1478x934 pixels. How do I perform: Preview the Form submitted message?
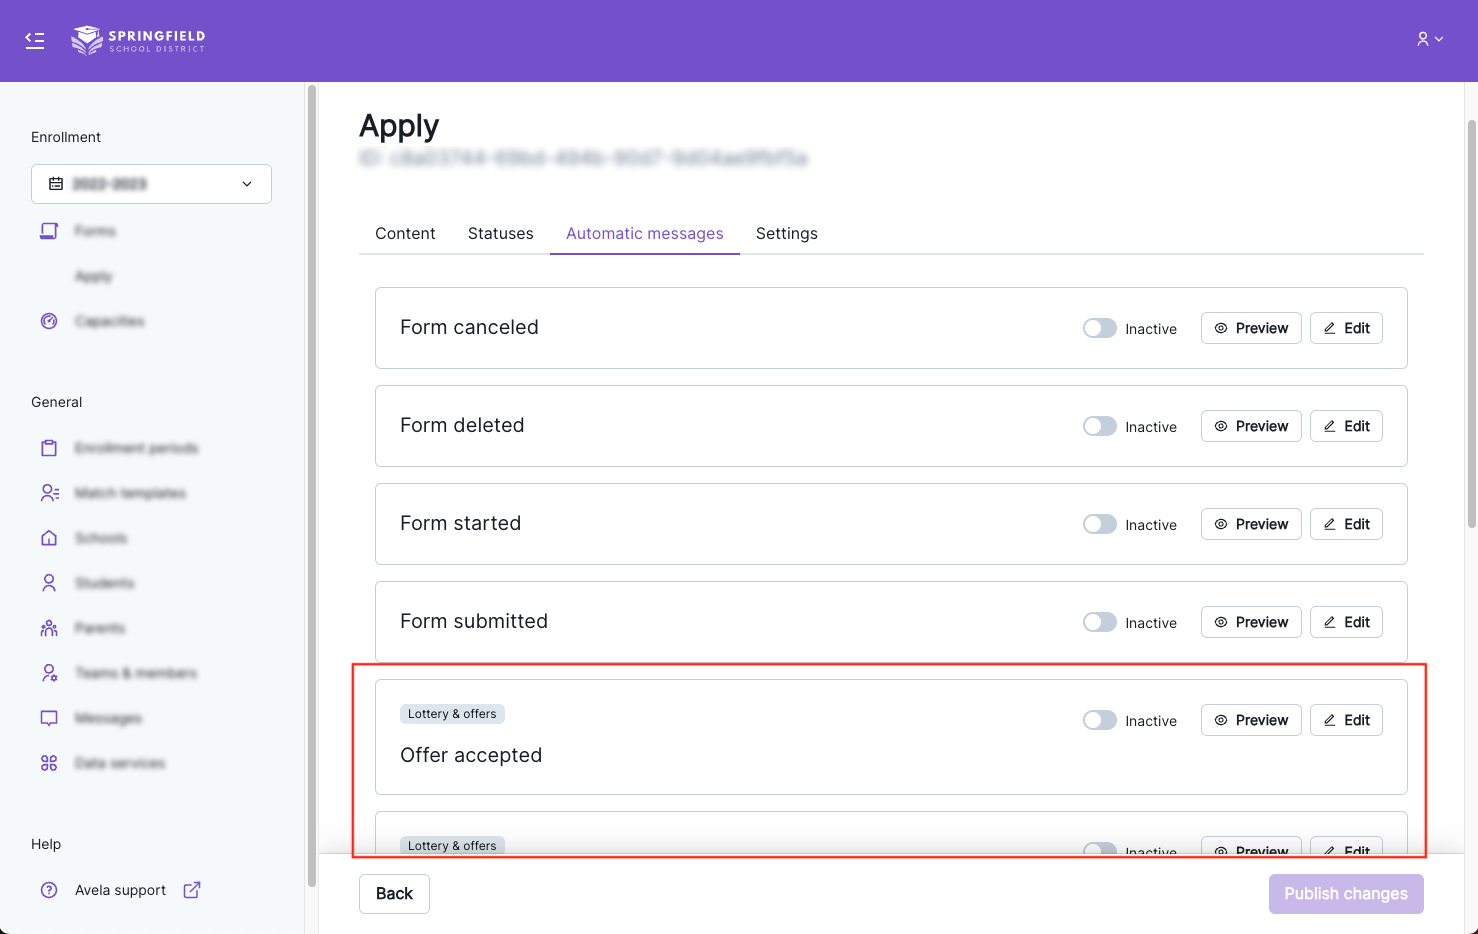click(1250, 622)
